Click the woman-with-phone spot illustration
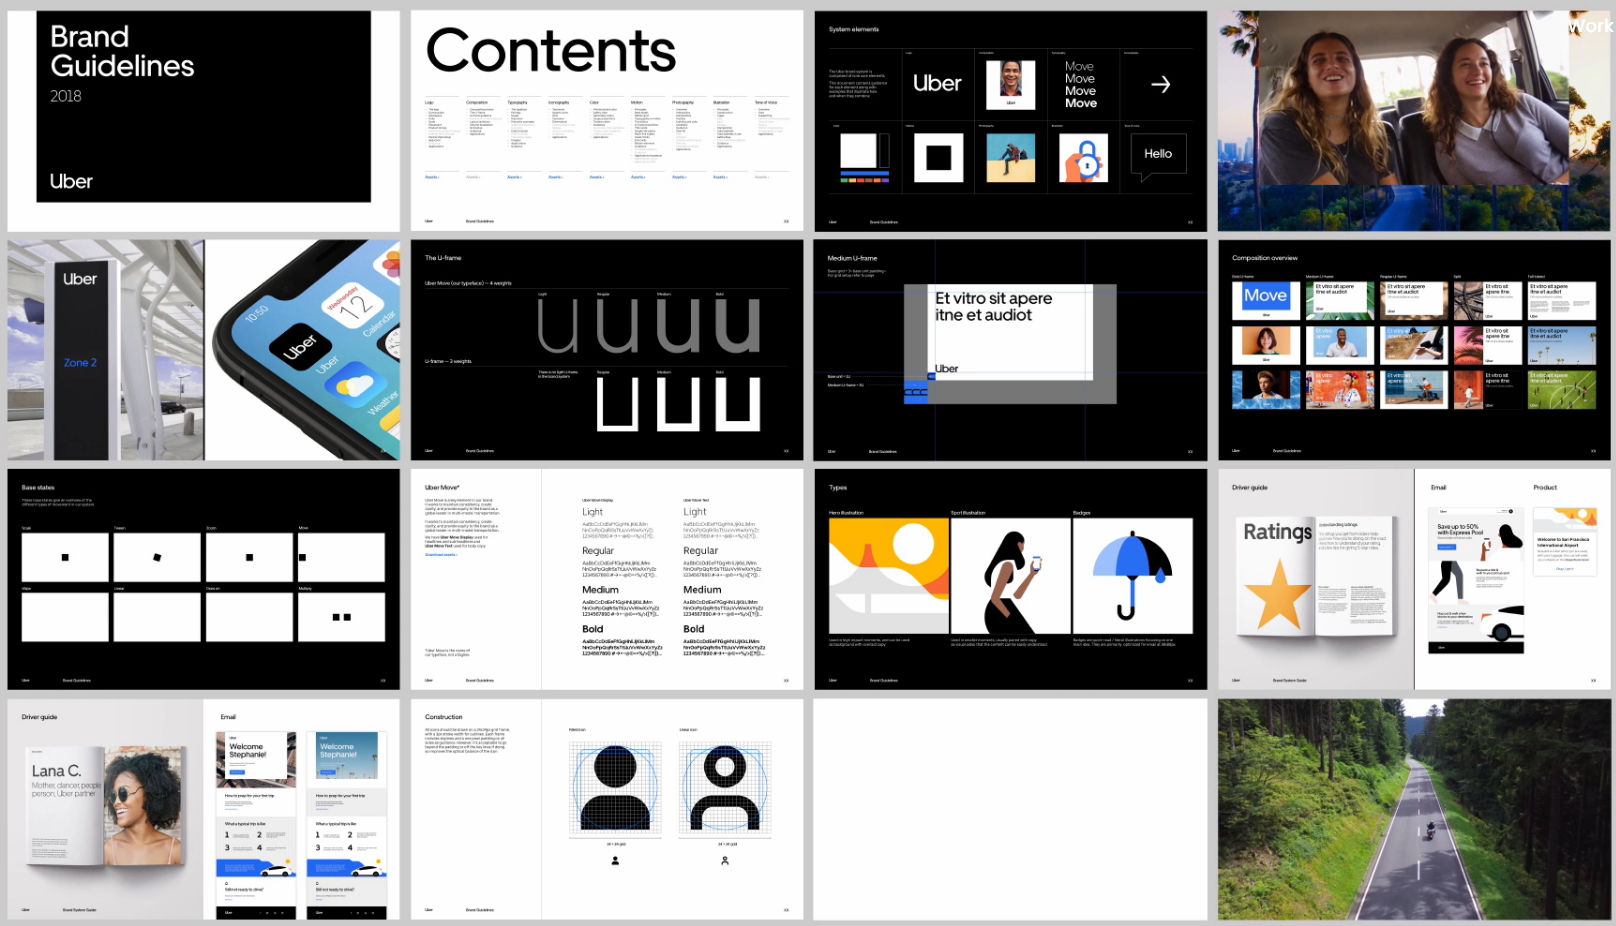Screen dimensions: 1616x926 [1010, 576]
